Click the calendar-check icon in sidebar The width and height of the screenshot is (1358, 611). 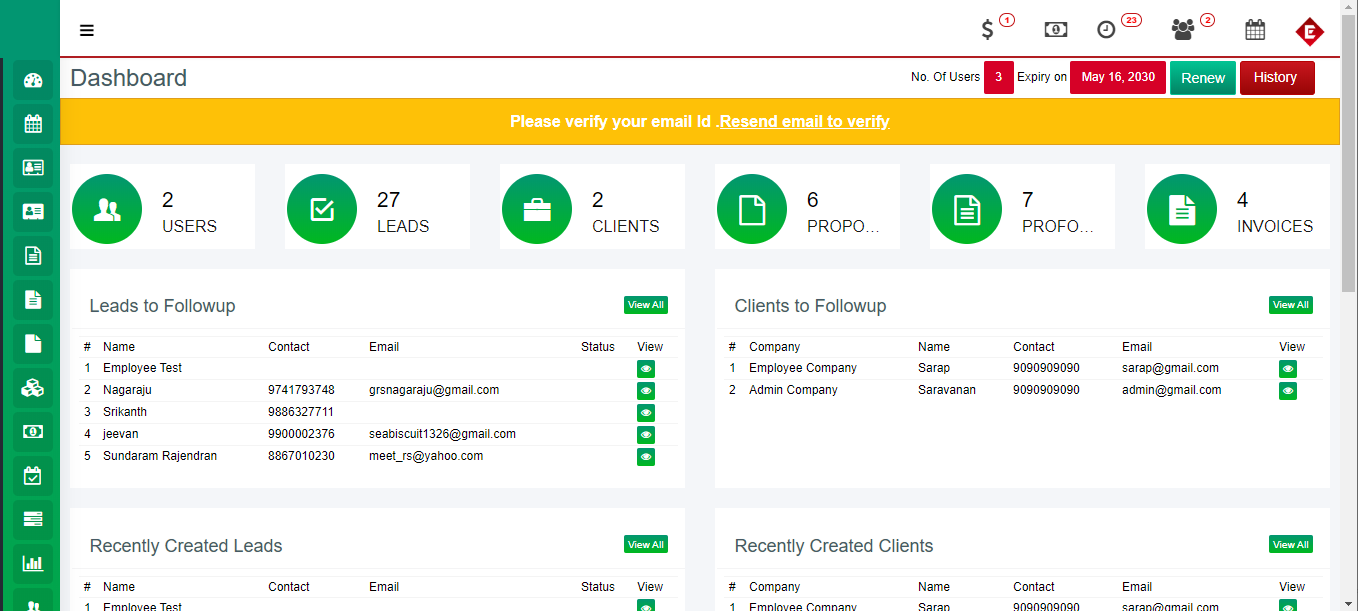[33, 476]
